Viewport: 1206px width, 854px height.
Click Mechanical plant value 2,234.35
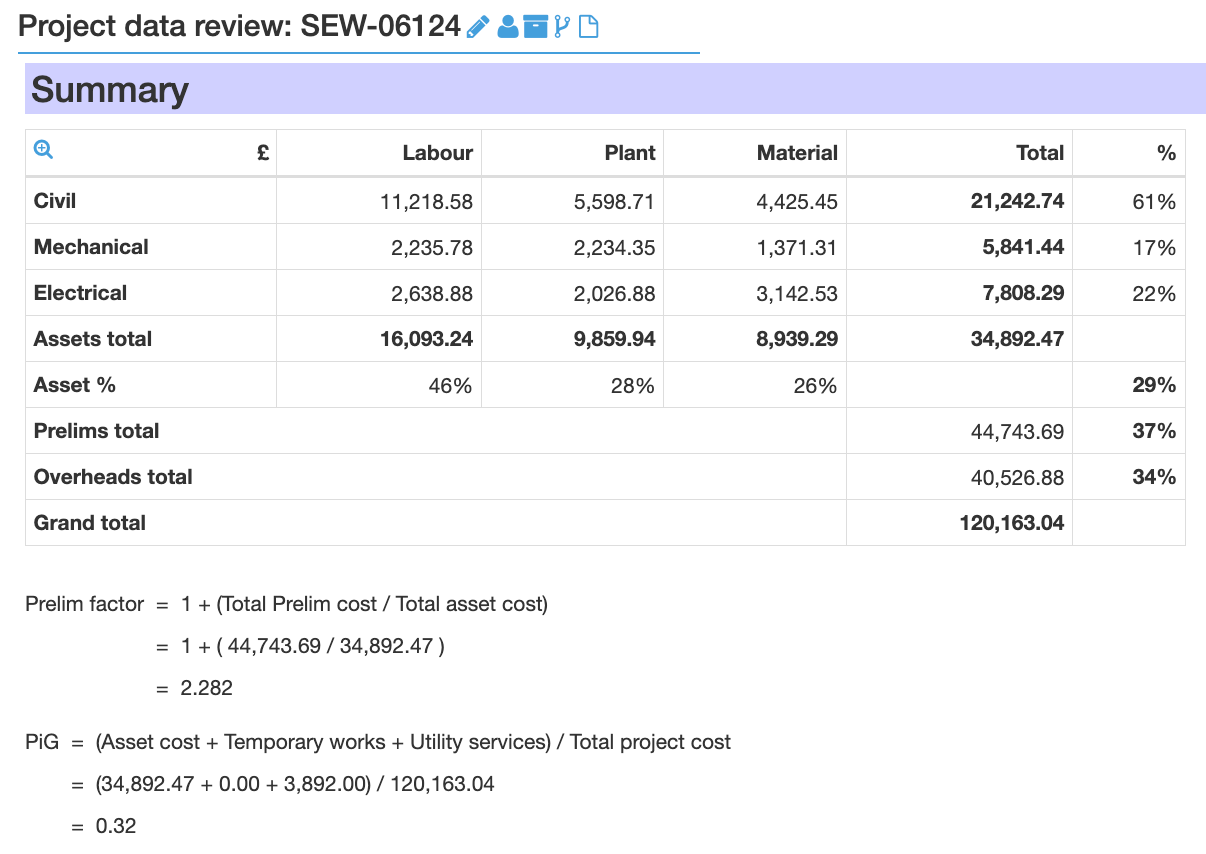(615, 248)
